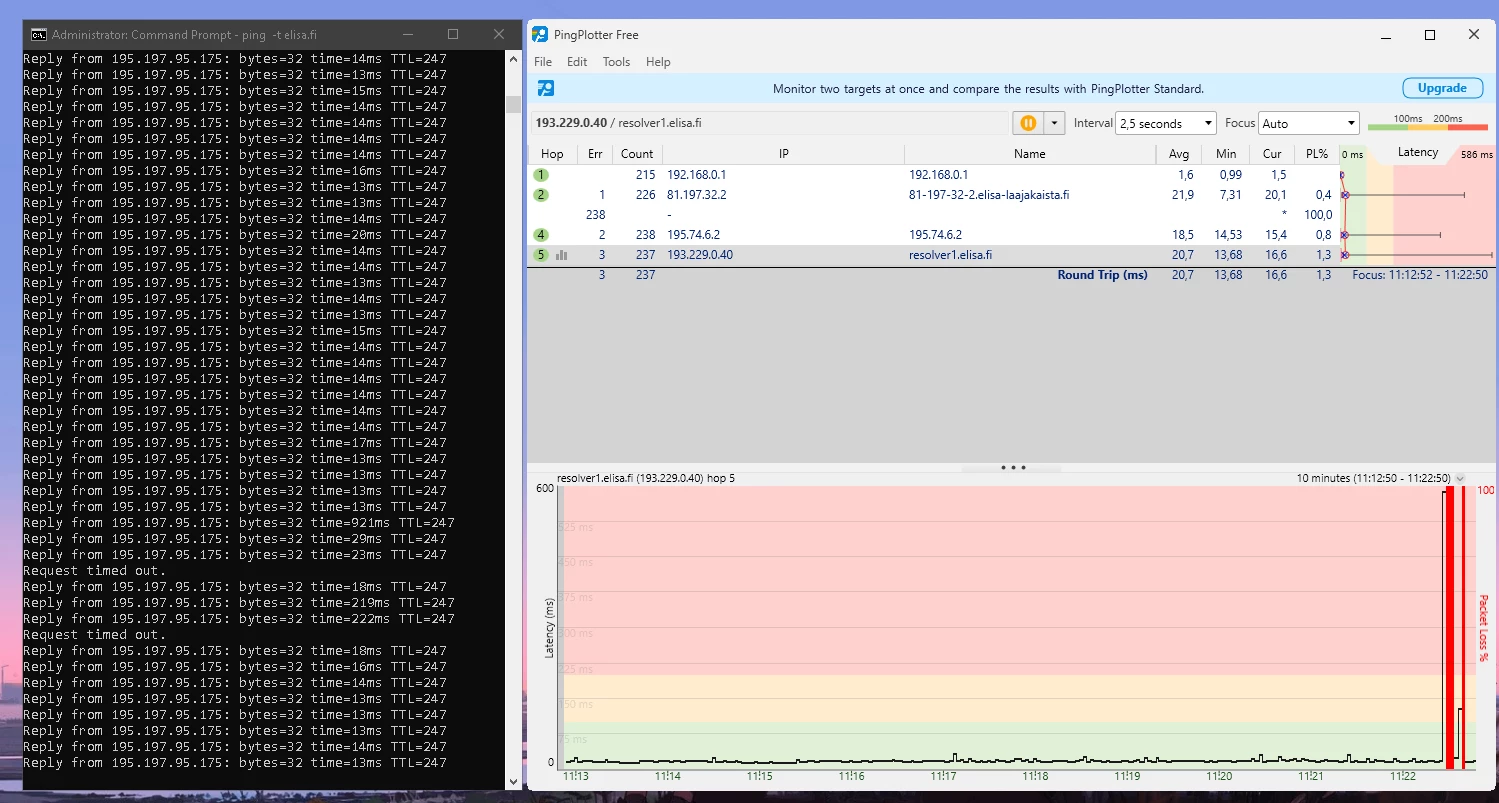Expand the 10 minutes timeline range chevron
1499x803 pixels.
[1460, 479]
